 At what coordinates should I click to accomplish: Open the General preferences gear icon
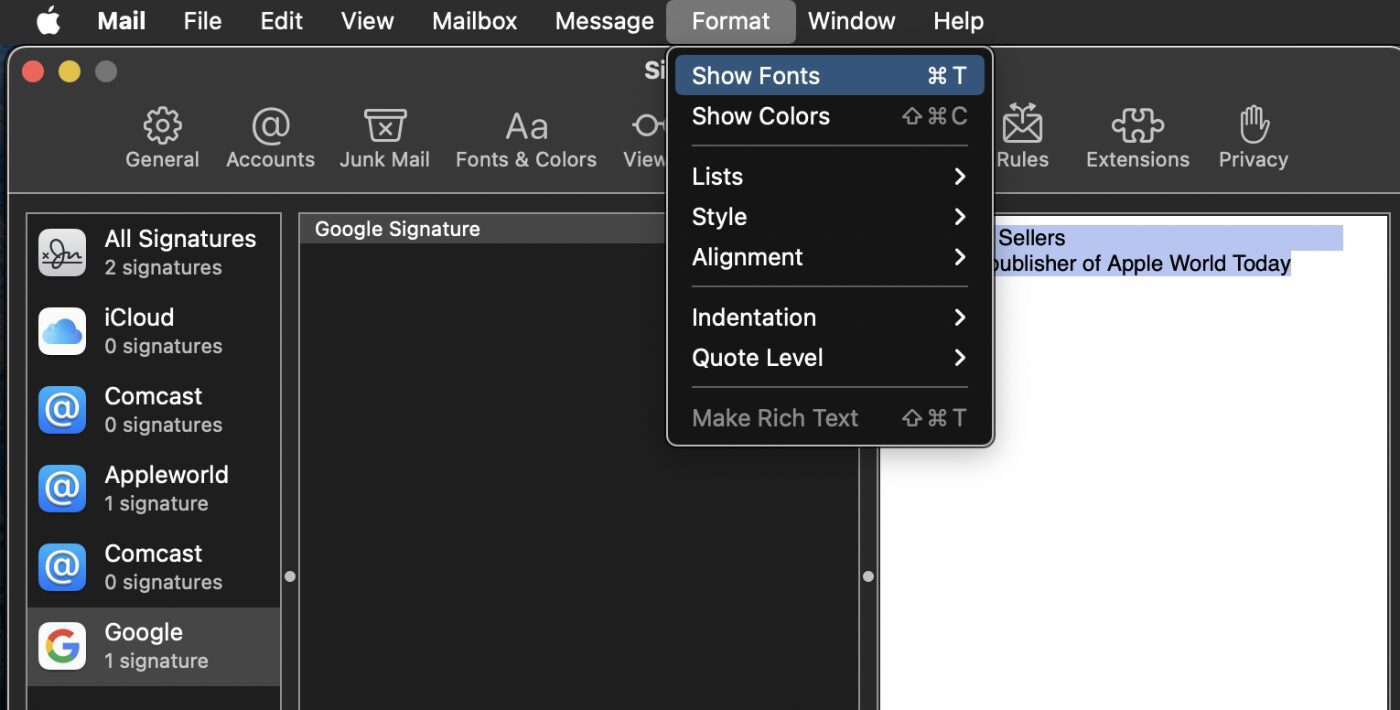tap(162, 128)
